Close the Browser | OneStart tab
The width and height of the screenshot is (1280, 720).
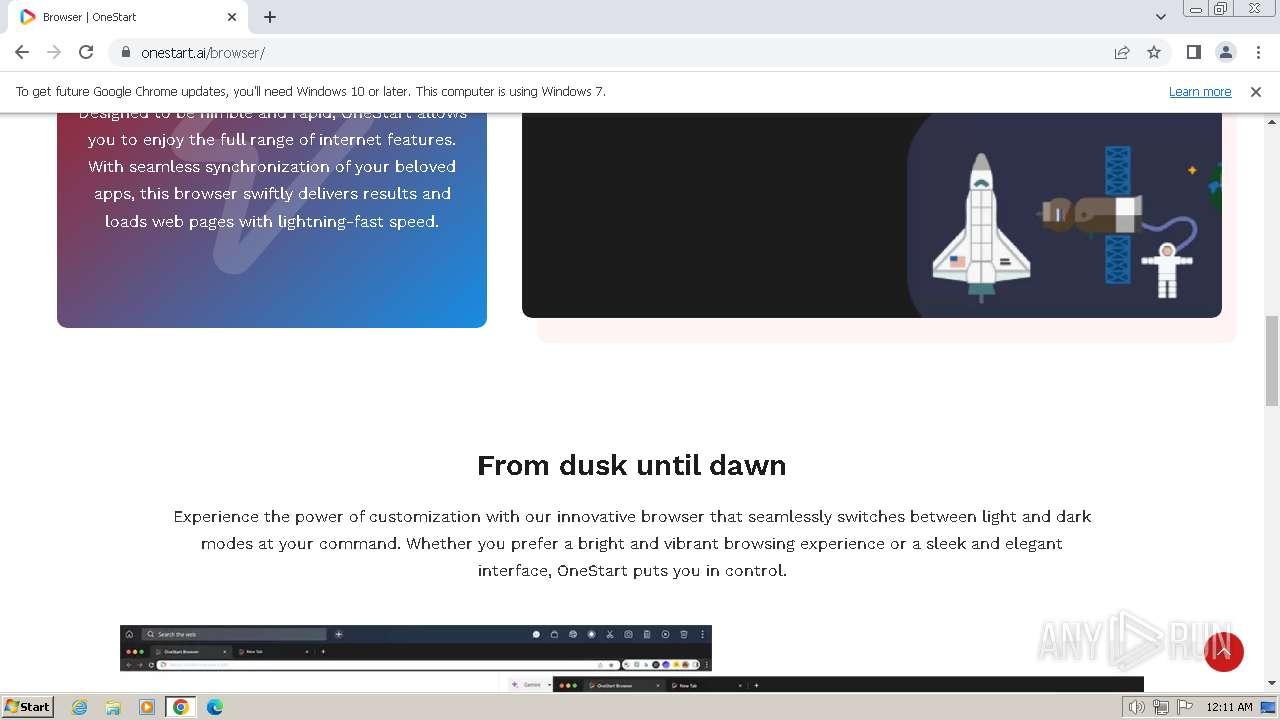pyautogui.click(x=232, y=17)
